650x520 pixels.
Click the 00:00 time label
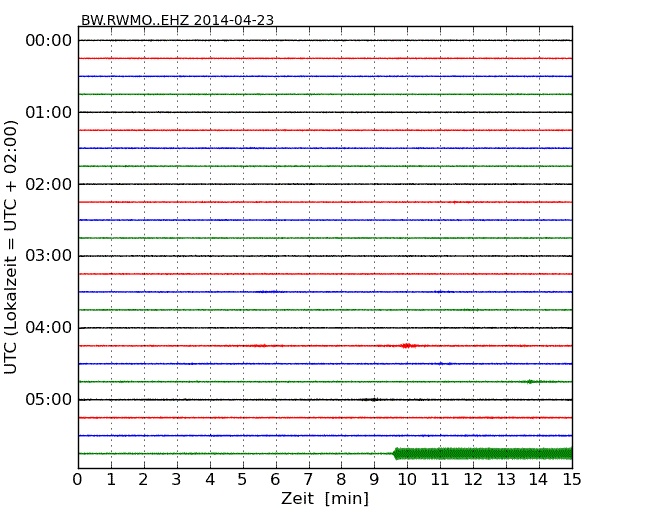pos(49,41)
